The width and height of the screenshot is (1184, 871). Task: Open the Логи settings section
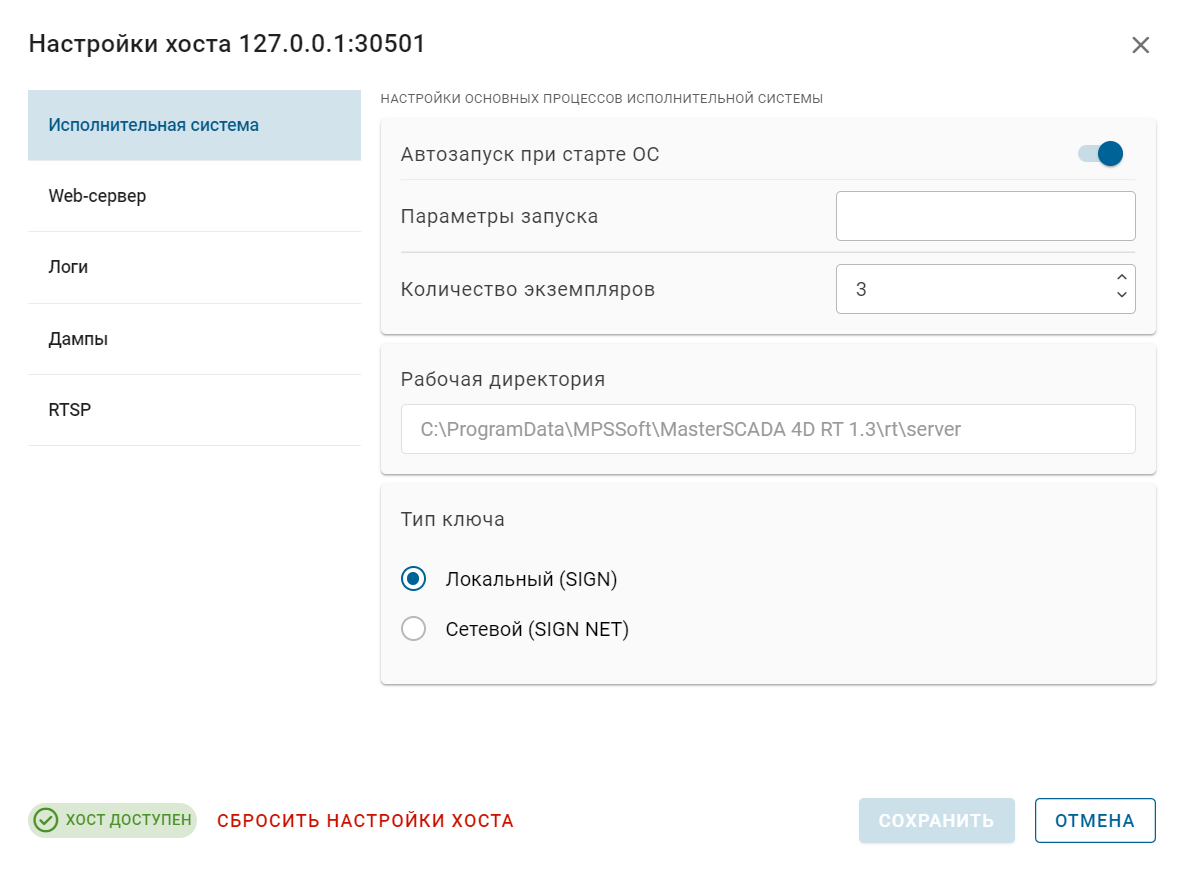tap(67, 267)
